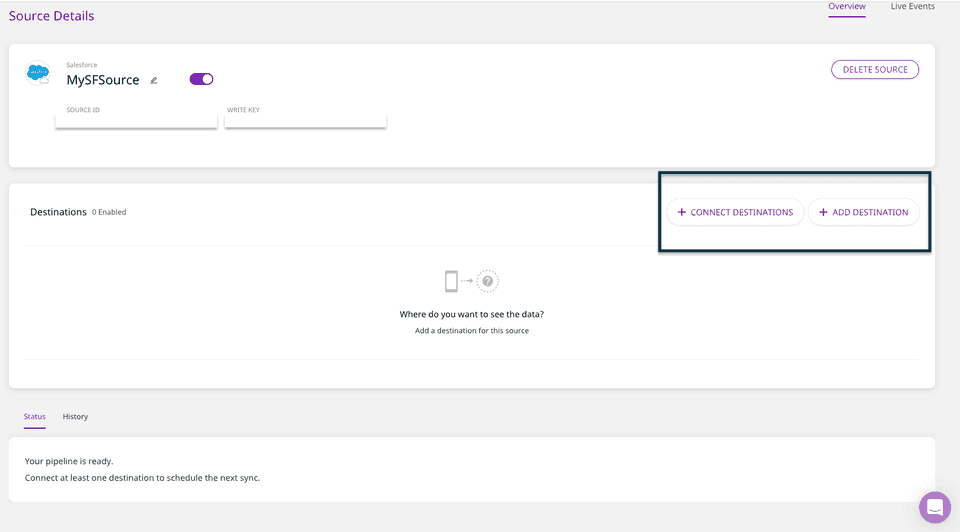Screen dimensions: 960x532
Task: Click "Add a destination for this source" text
Action: [471, 330]
